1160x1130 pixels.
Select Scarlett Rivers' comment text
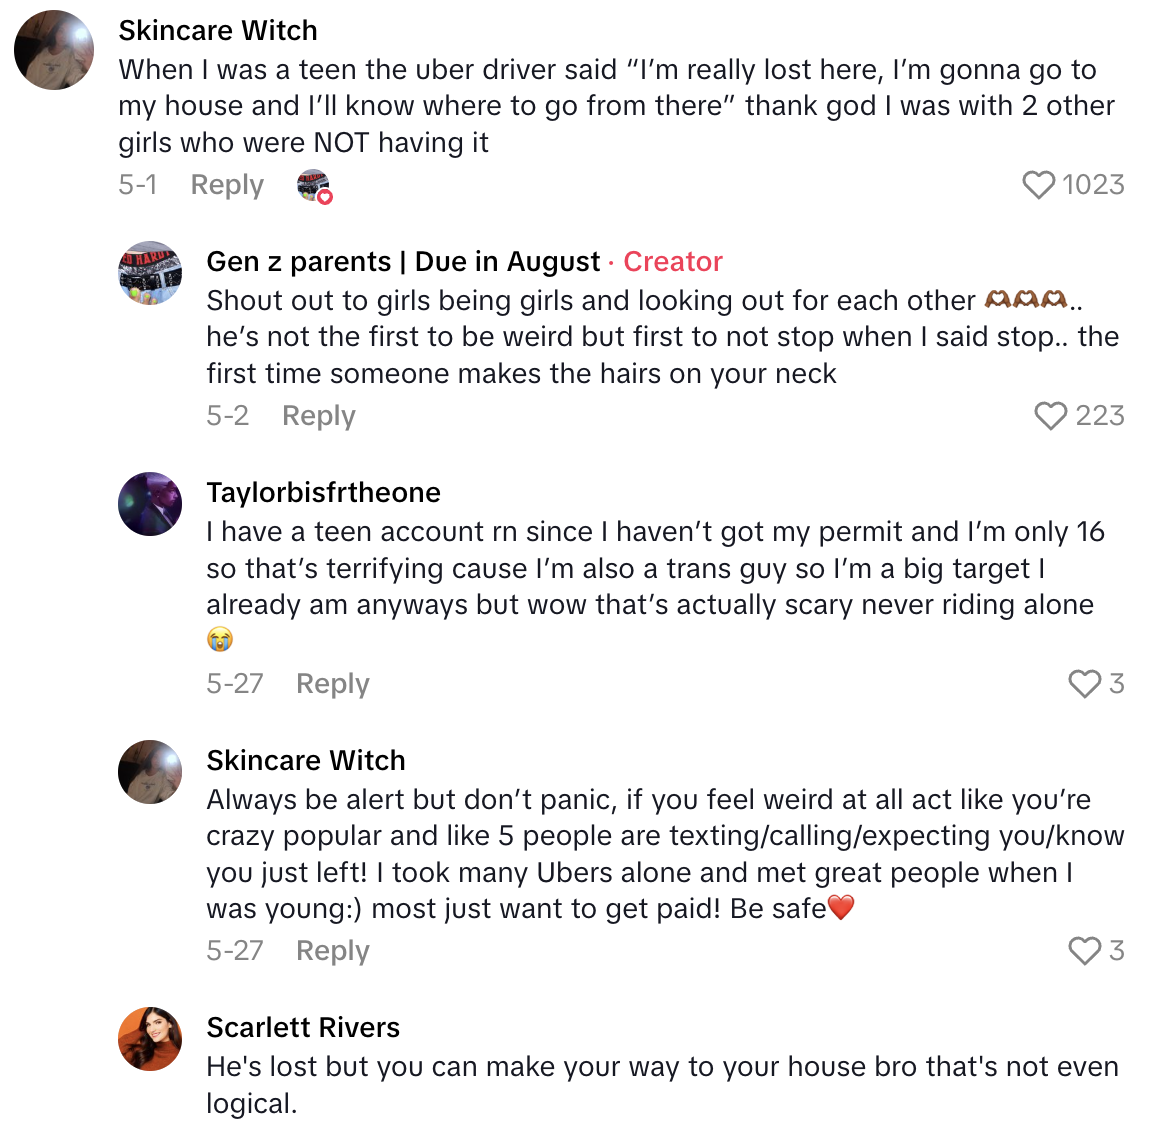click(662, 1085)
